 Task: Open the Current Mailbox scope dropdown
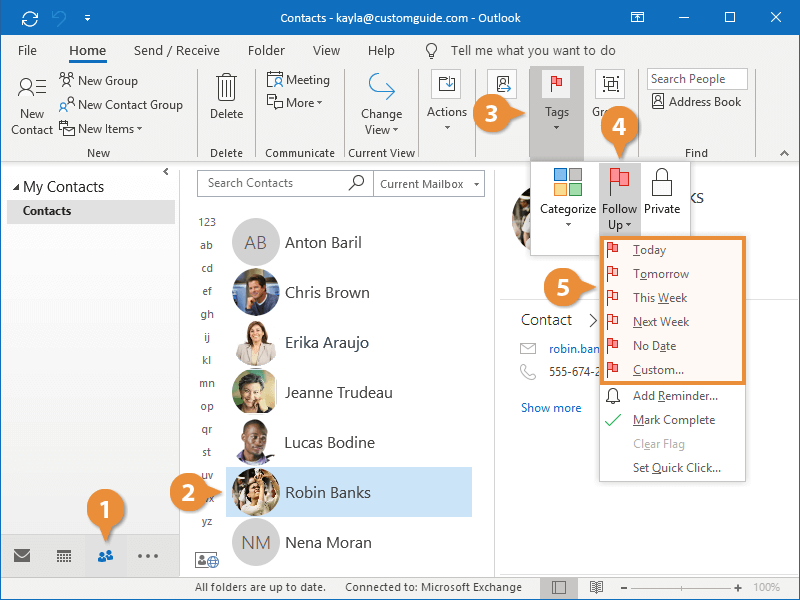pos(429,184)
